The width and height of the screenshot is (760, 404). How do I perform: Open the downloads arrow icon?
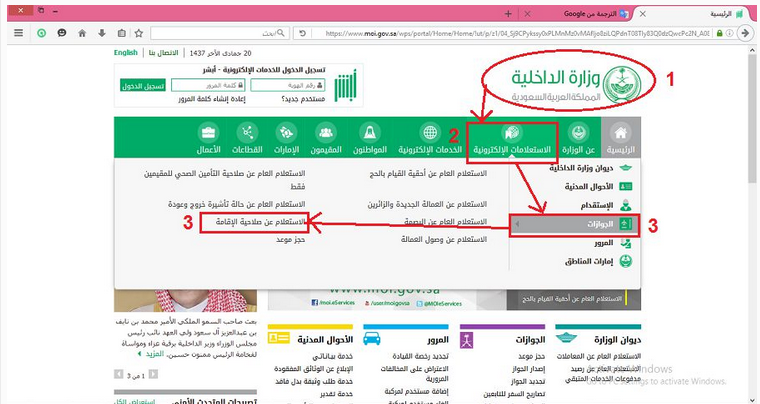102,33
